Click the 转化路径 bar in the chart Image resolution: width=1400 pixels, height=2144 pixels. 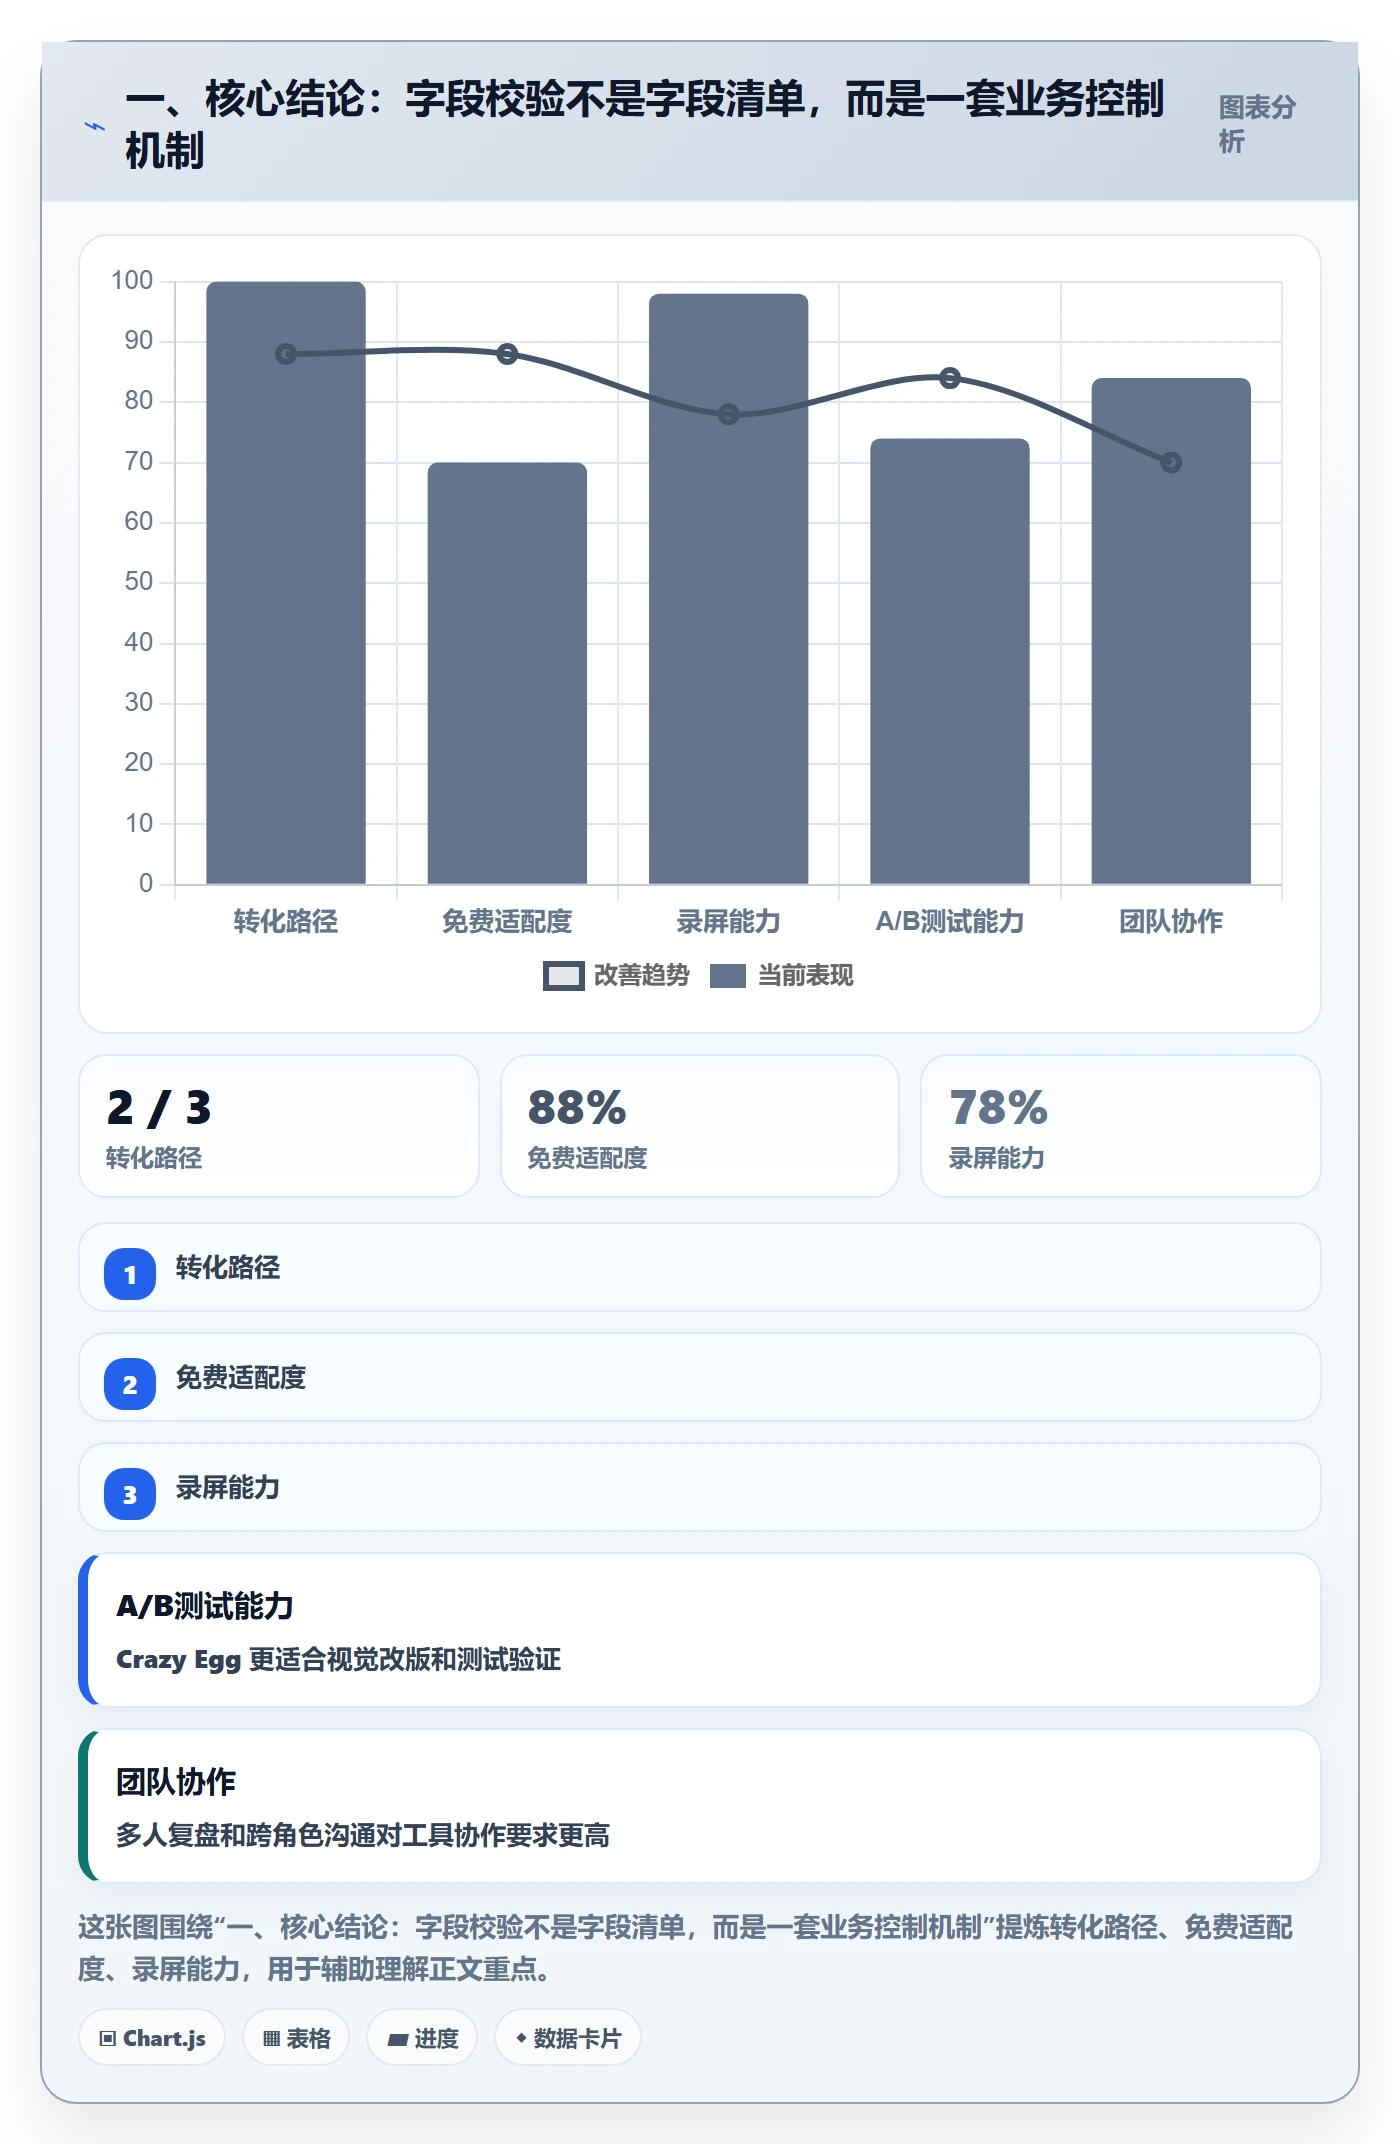click(286, 583)
